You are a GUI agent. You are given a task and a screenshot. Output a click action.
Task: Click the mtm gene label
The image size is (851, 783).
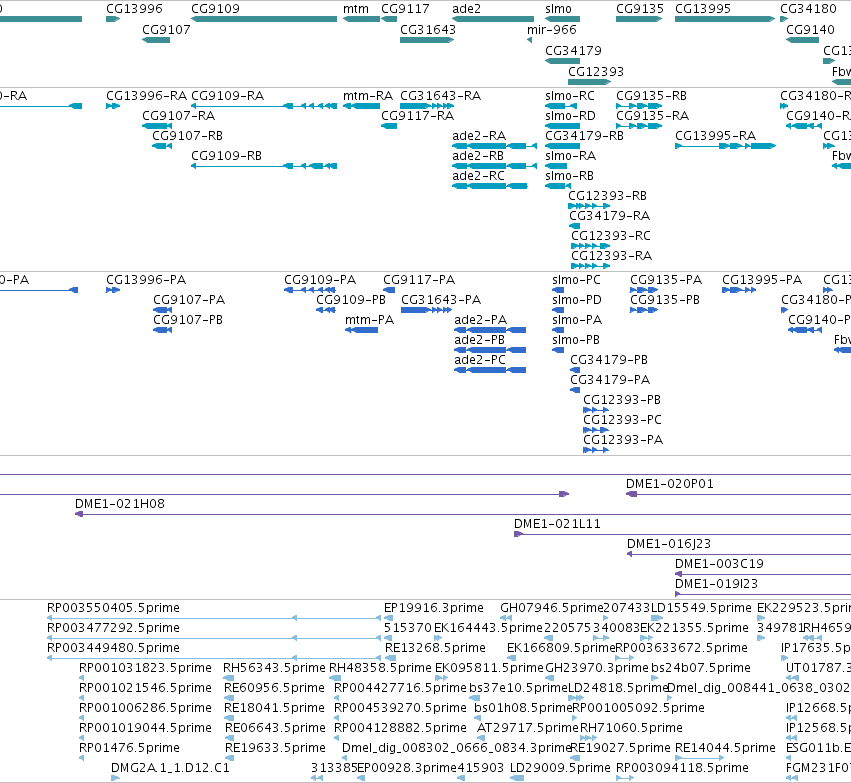click(355, 9)
